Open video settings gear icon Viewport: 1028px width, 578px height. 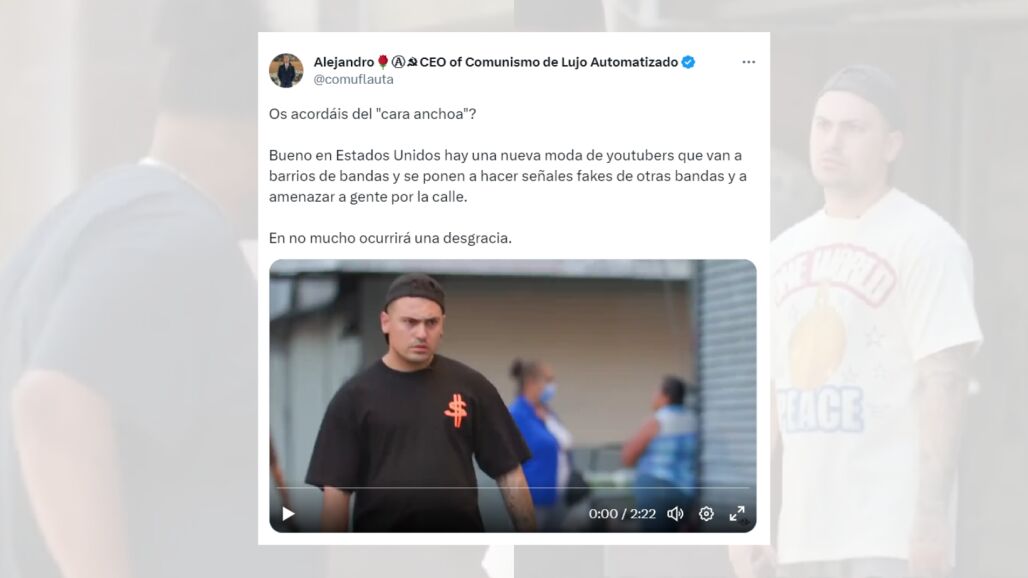[706, 514]
